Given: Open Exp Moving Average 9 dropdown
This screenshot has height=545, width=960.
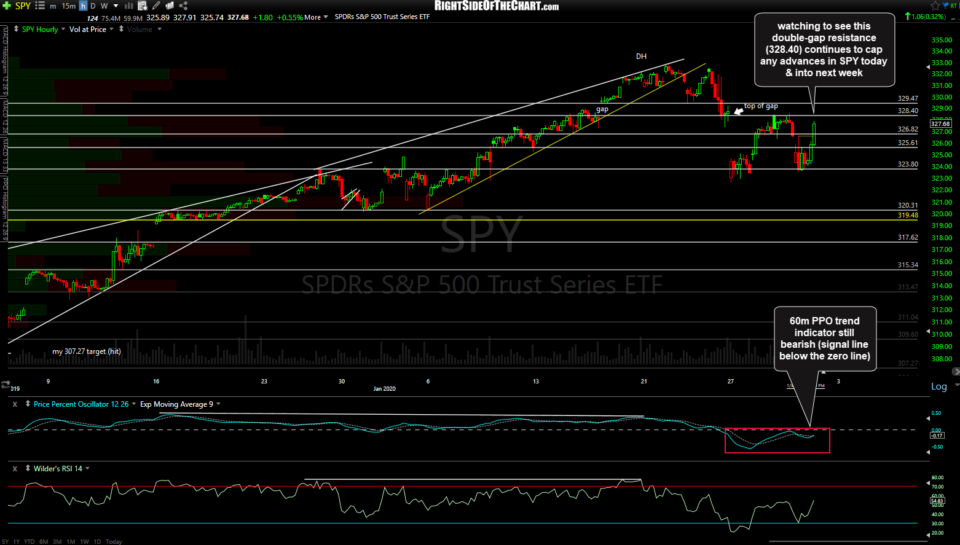Looking at the screenshot, I should click(219, 404).
